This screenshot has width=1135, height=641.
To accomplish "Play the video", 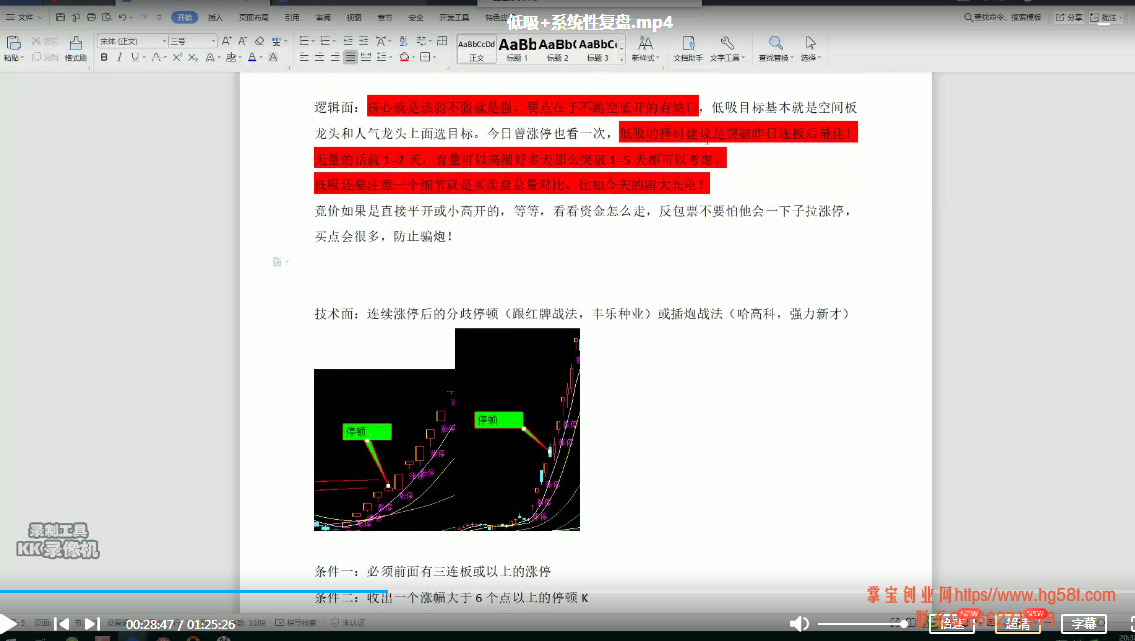I will tap(7, 624).
